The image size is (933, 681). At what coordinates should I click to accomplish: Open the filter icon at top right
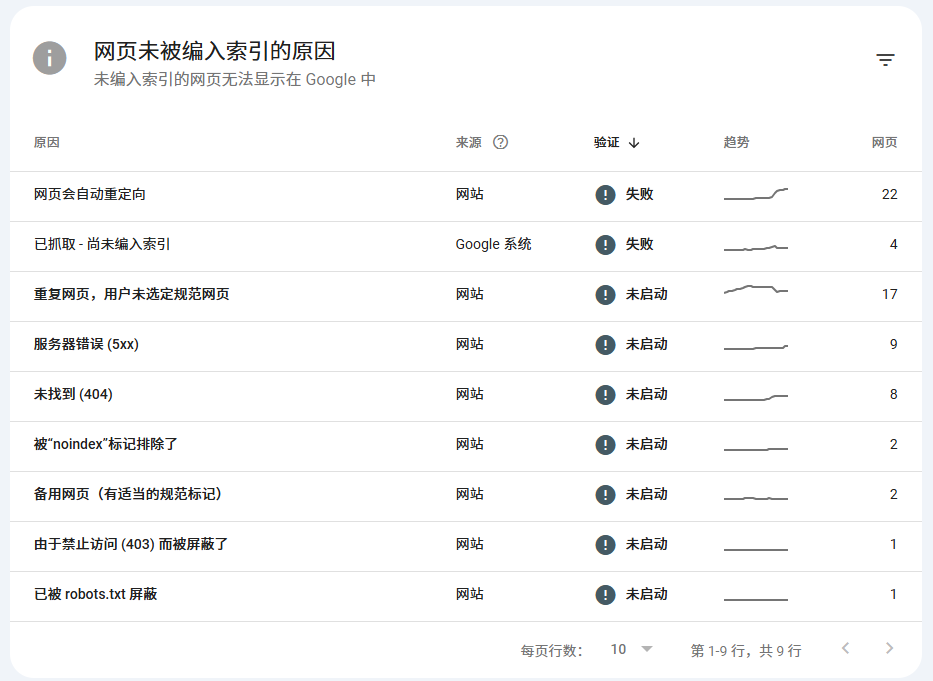coord(886,59)
